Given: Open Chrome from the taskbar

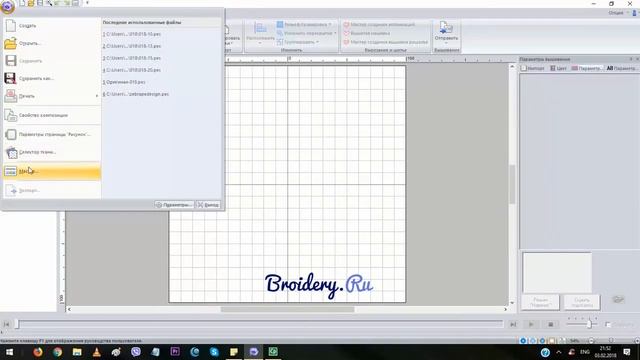Looking at the screenshot, I should point(57,352).
